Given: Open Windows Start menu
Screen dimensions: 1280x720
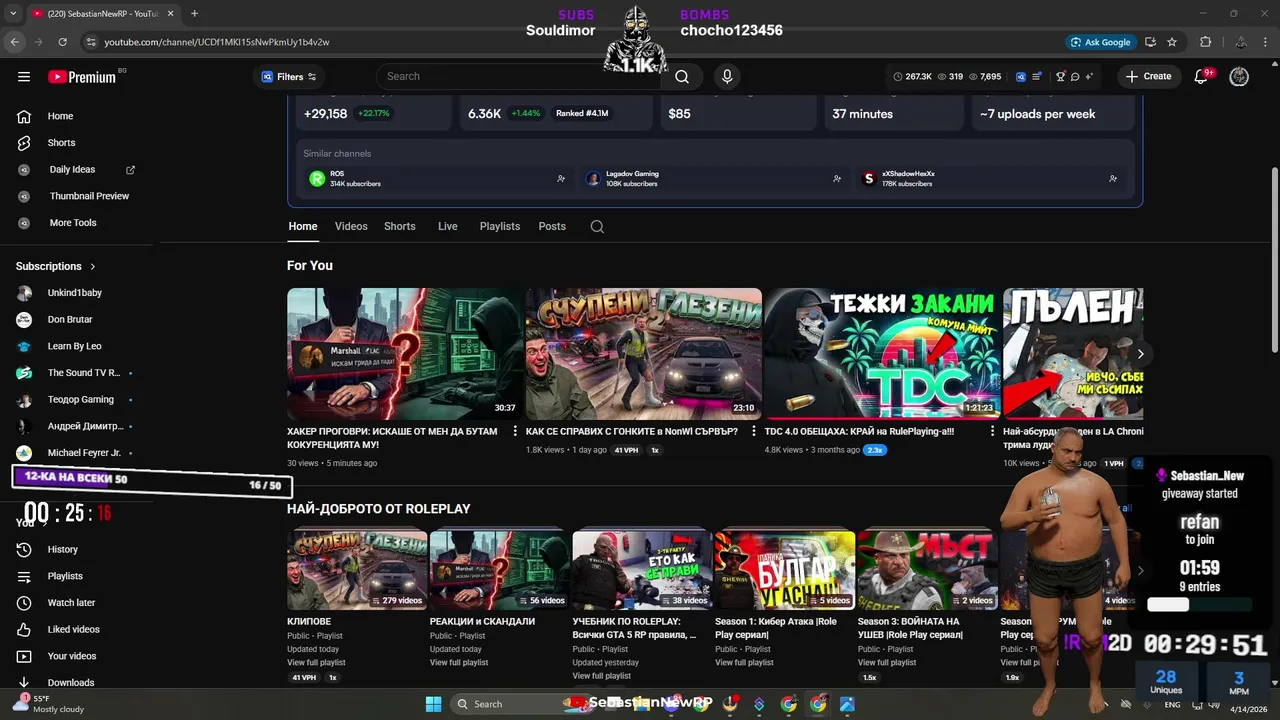Looking at the screenshot, I should [x=433, y=704].
